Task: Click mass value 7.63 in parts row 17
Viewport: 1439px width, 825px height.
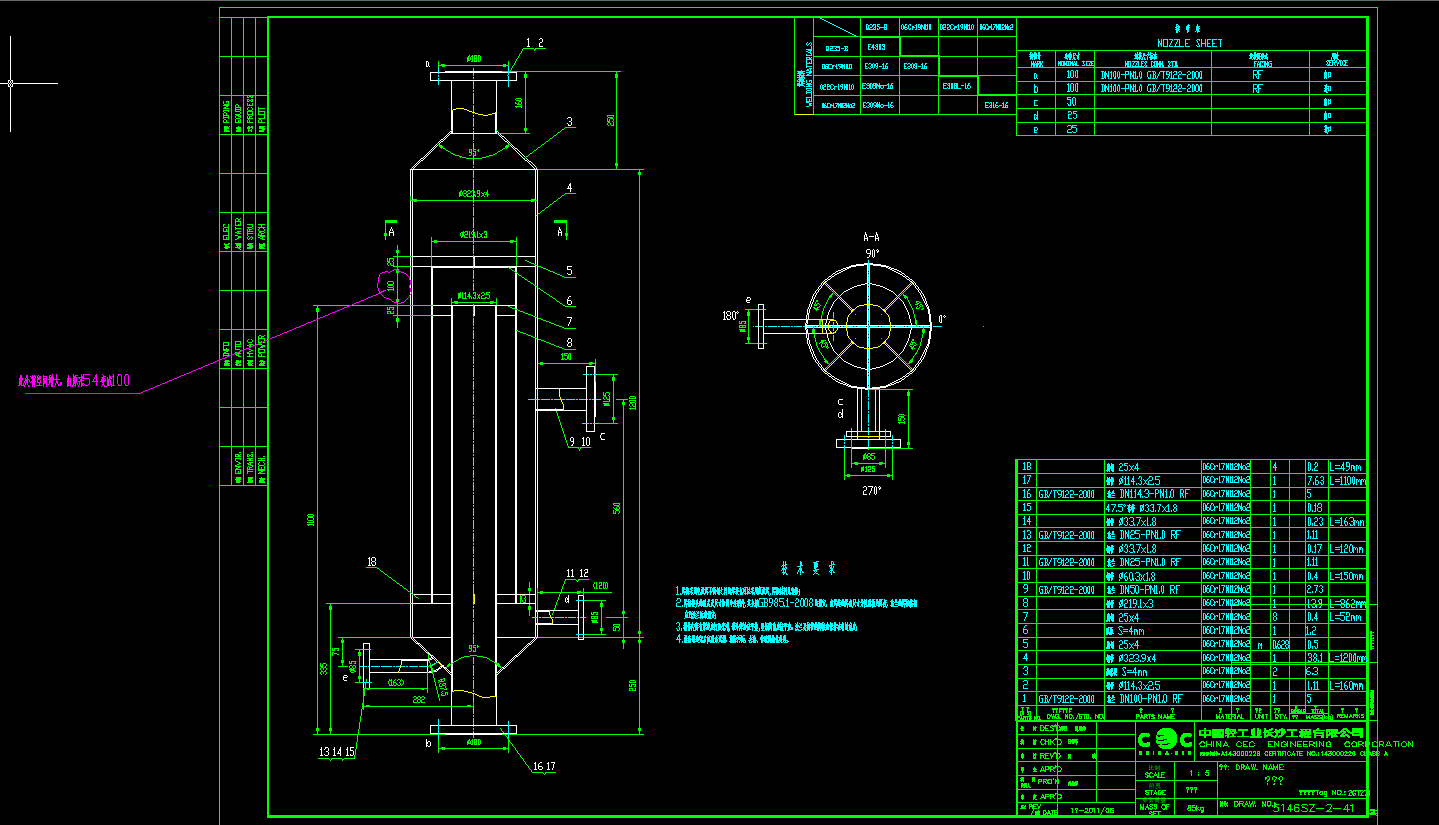Action: click(x=1315, y=481)
